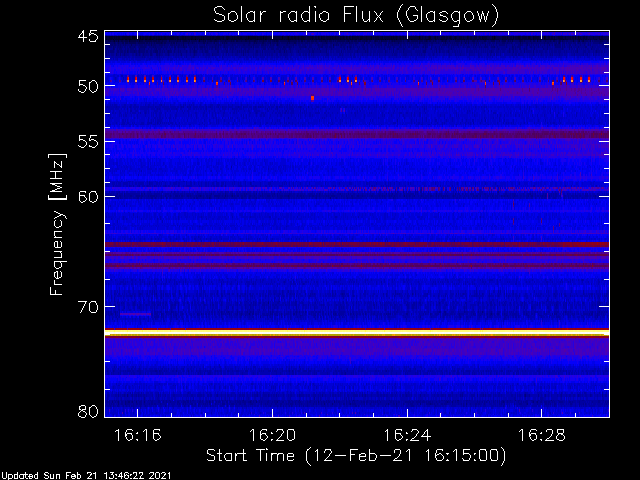Viewport: 640px width, 480px height.
Task: Click the plot title "Solar radio Flux (Glasgow)"
Action: click(356, 16)
